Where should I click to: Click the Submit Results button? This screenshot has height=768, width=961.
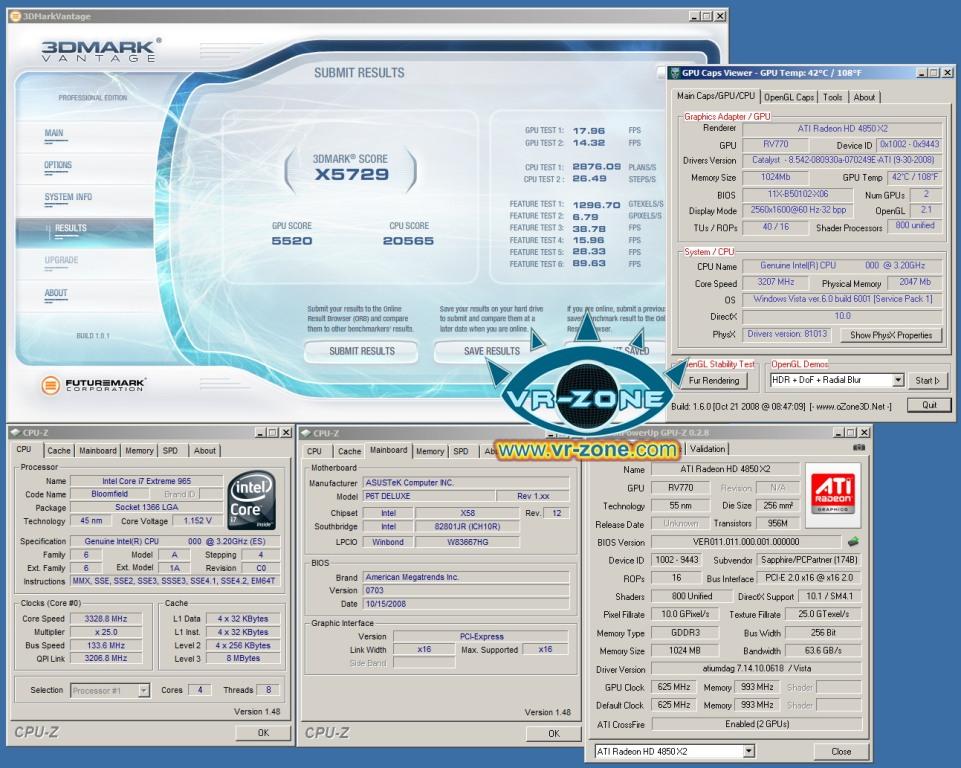tap(362, 351)
